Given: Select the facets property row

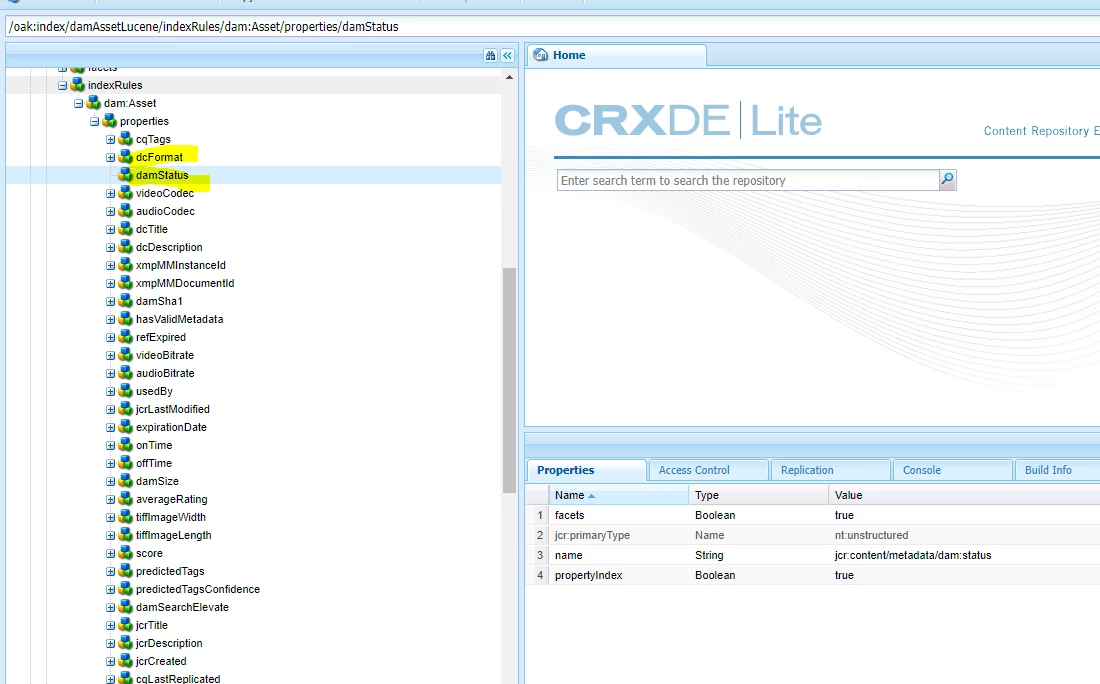Looking at the screenshot, I should pos(813,515).
